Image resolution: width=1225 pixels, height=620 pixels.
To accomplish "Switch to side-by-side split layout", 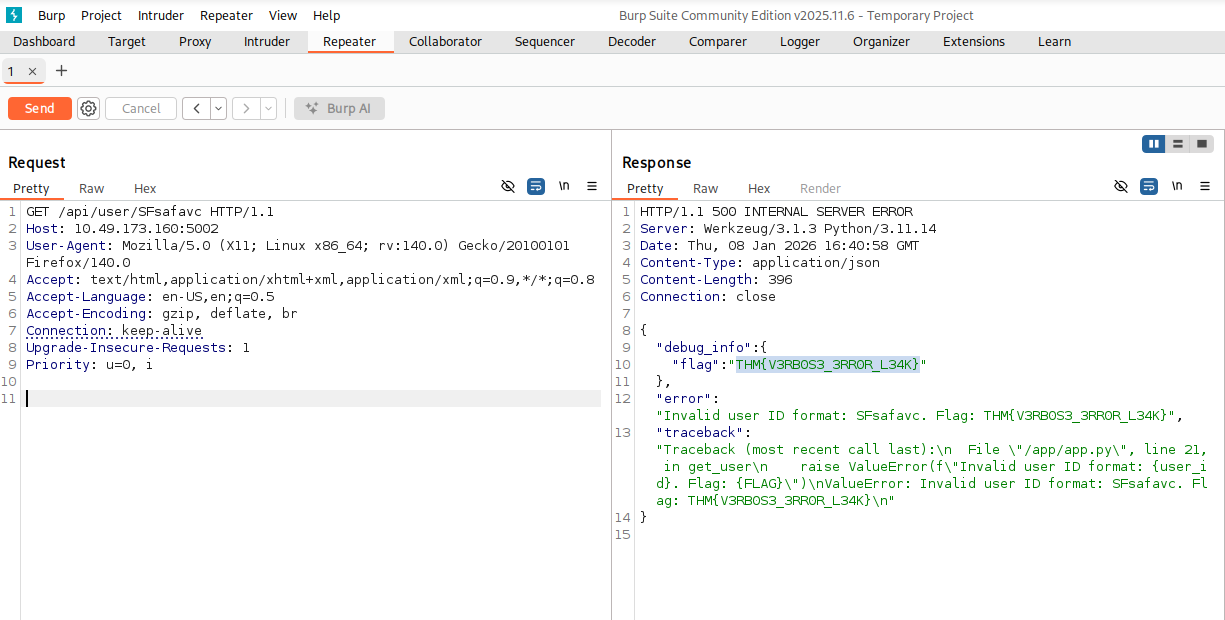I will [1154, 144].
